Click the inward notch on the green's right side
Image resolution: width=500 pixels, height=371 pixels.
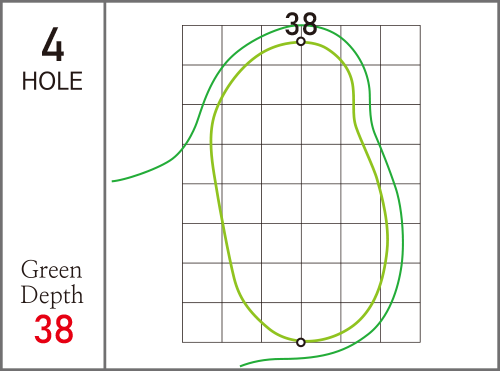(353, 107)
